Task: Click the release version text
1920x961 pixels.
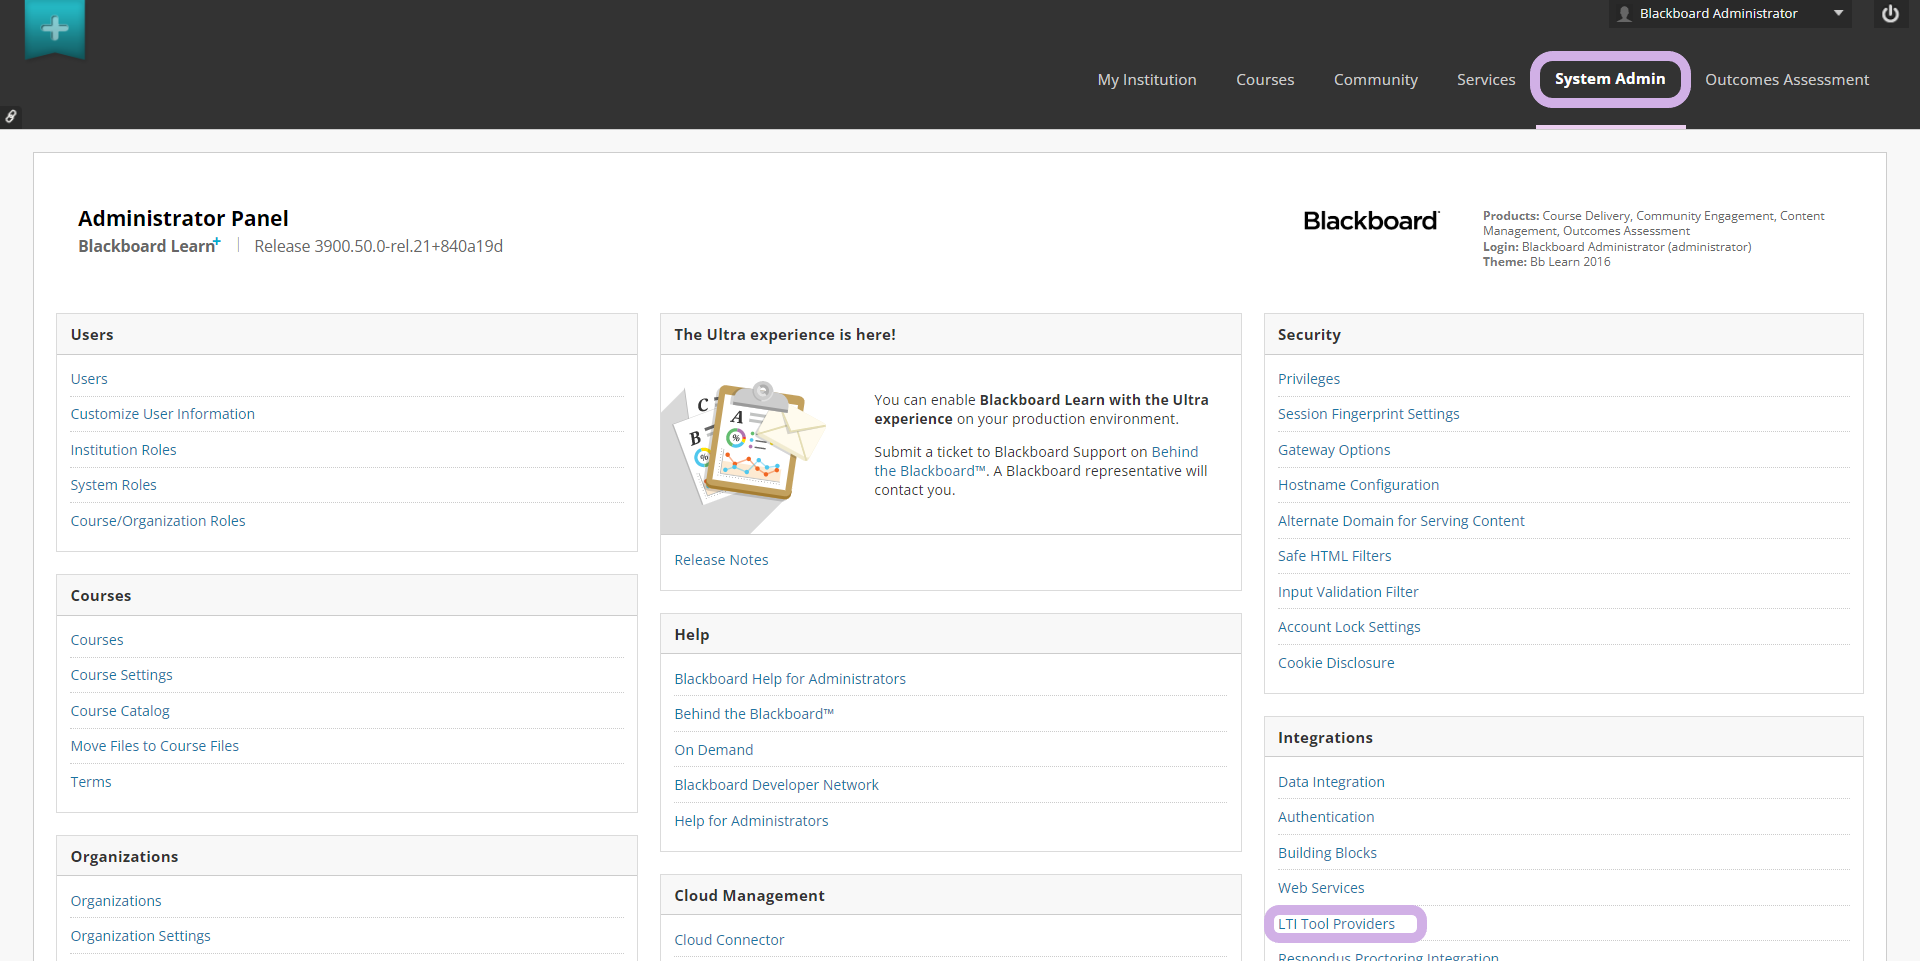Action: pyautogui.click(x=379, y=246)
